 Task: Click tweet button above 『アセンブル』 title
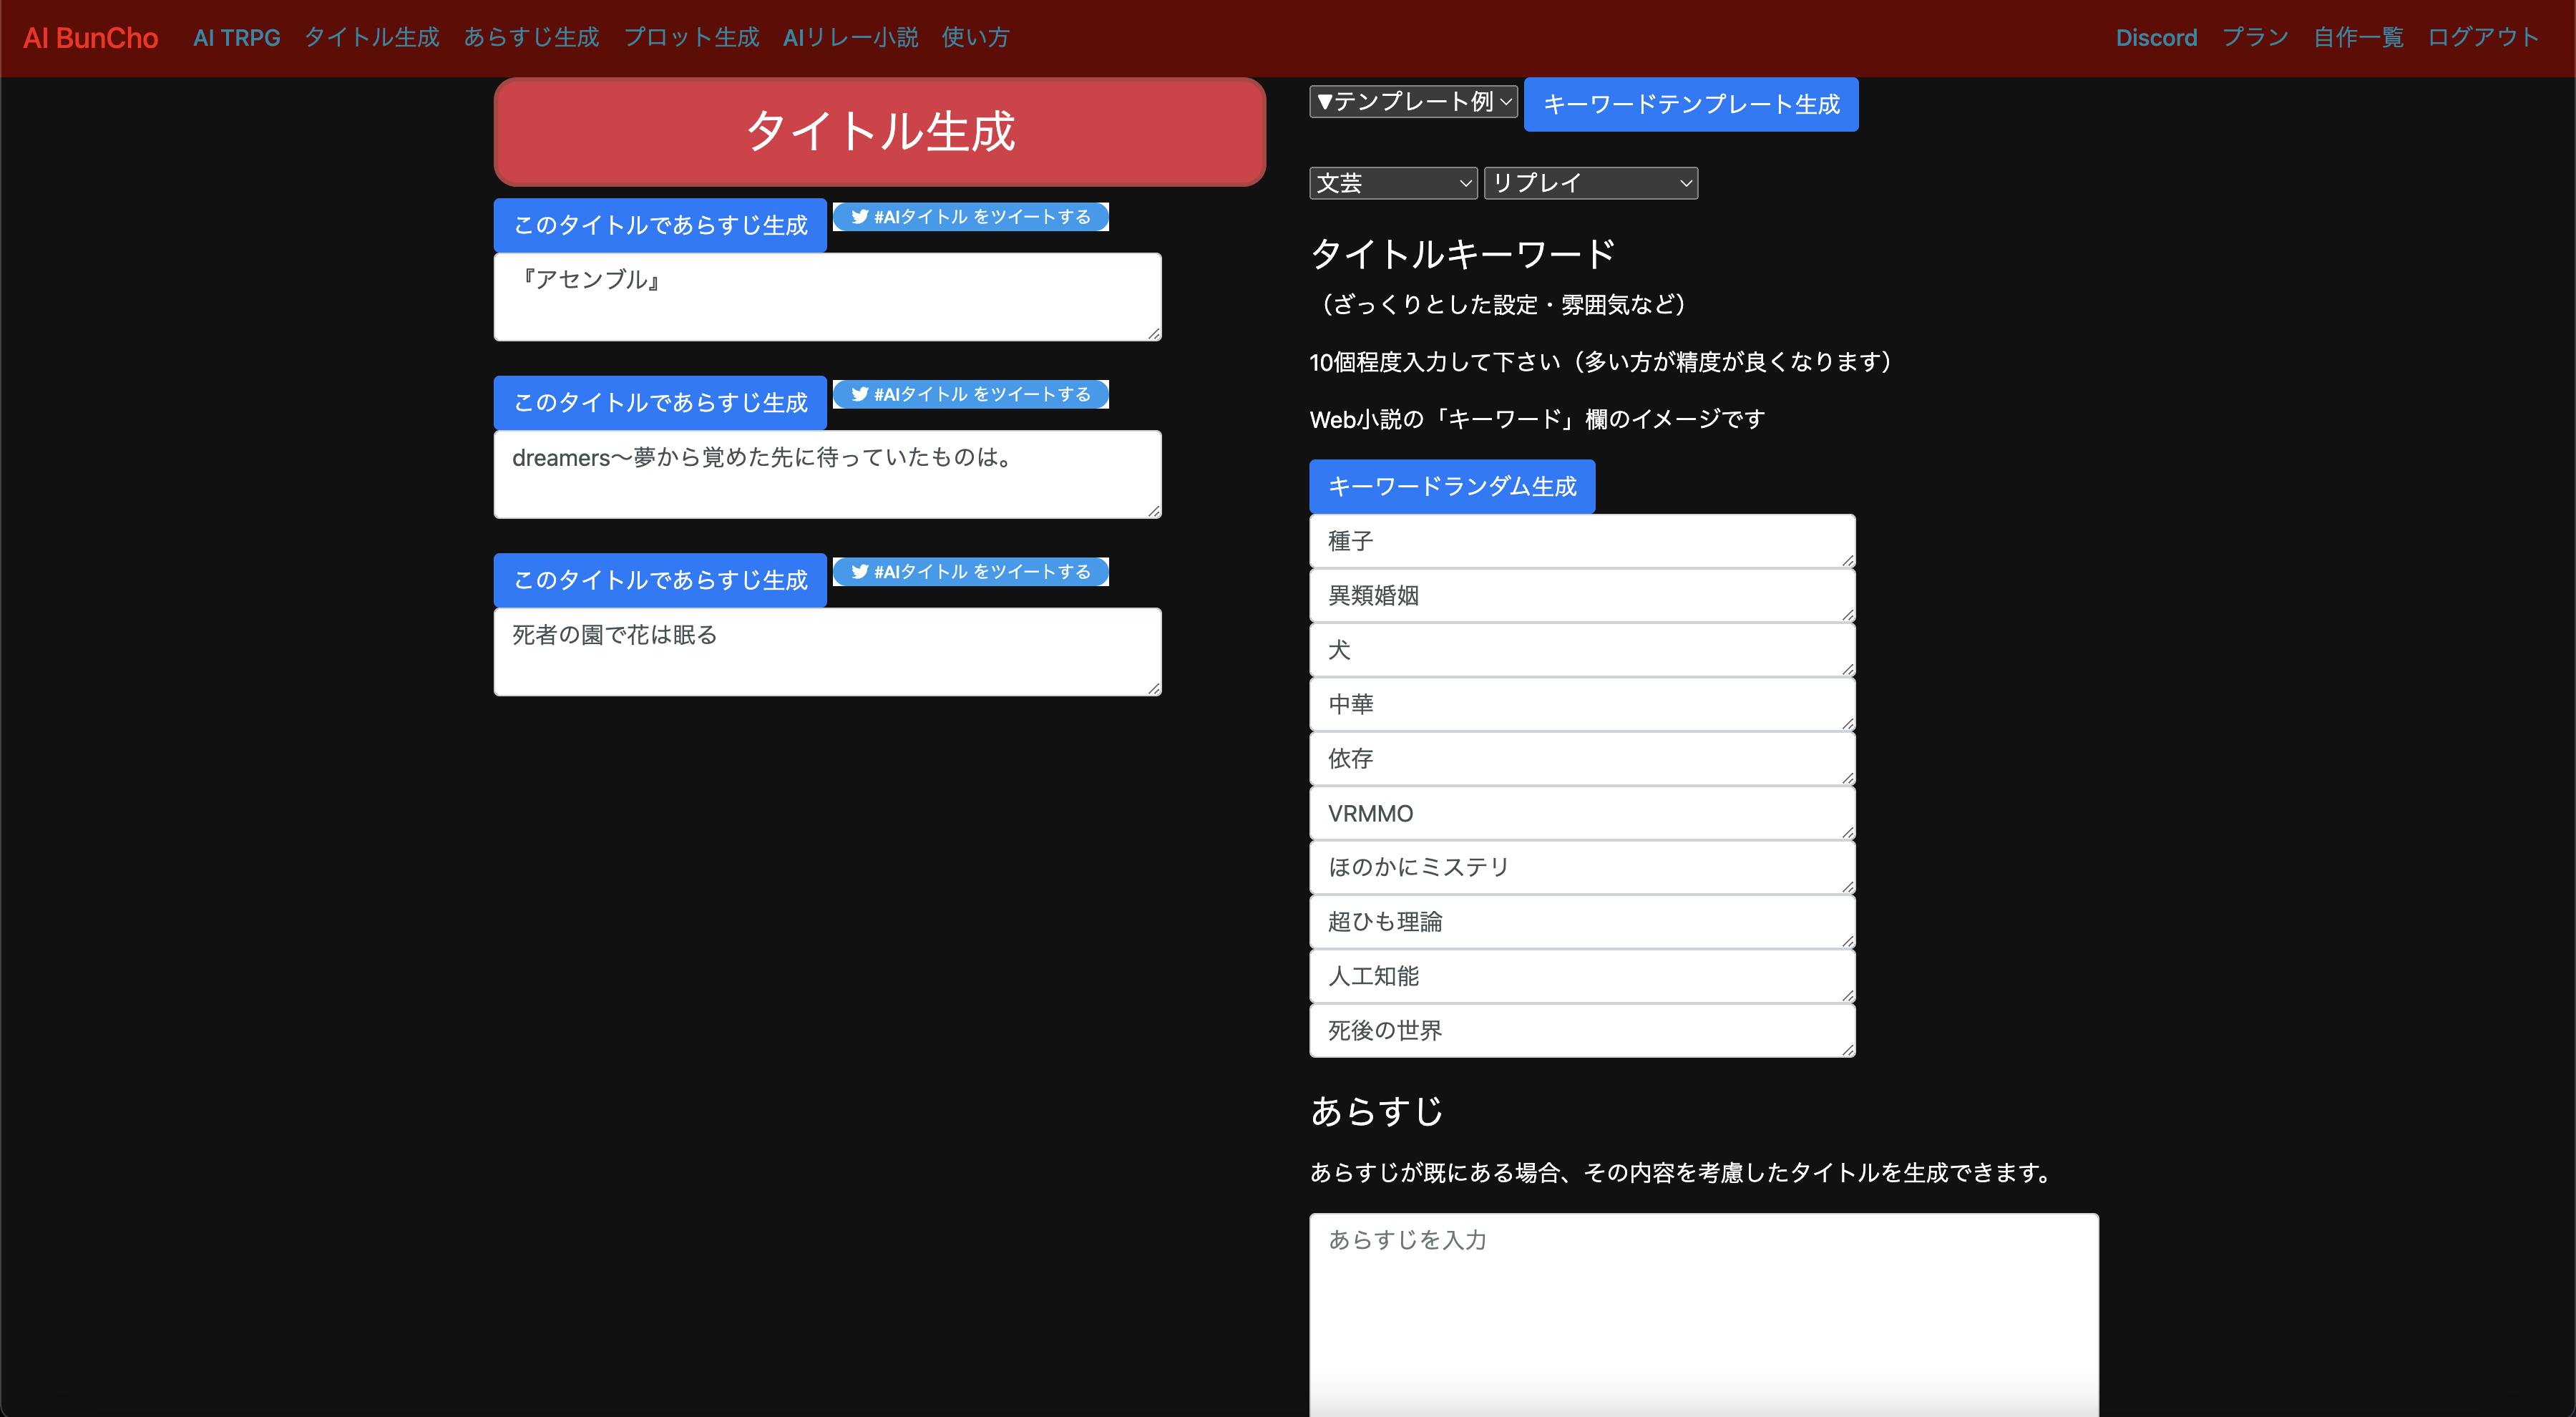pyautogui.click(x=970, y=217)
